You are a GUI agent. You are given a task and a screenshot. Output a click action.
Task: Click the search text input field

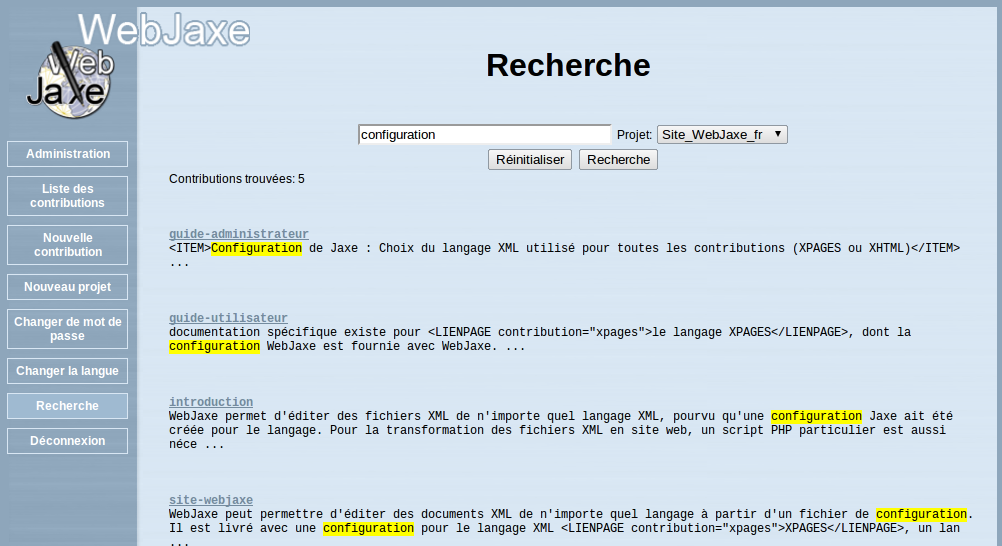[484, 134]
